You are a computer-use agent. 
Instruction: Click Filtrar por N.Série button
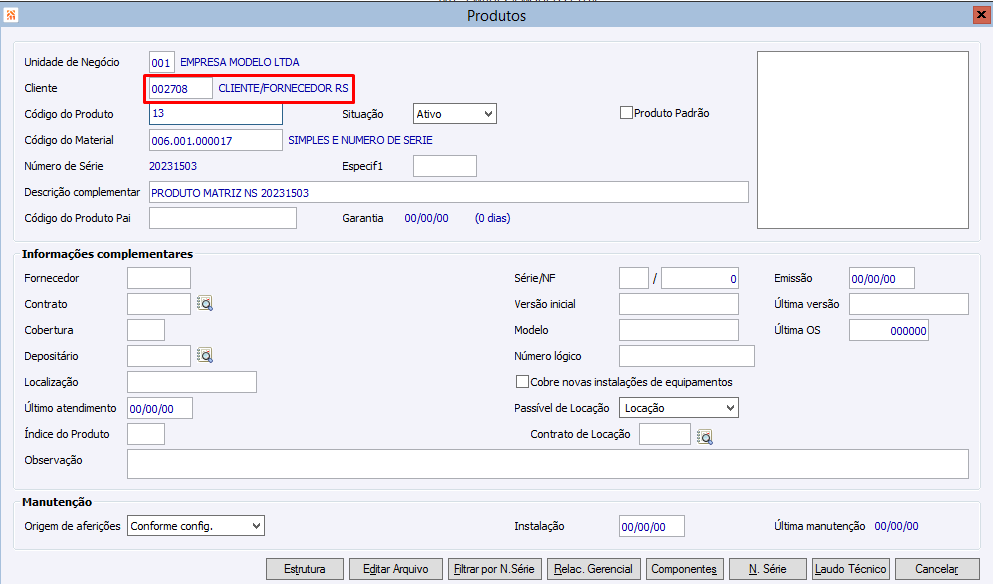[494, 569]
